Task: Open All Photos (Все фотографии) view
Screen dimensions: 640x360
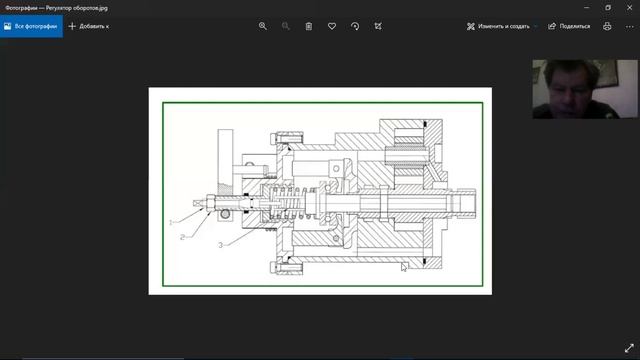Action: (x=31, y=26)
